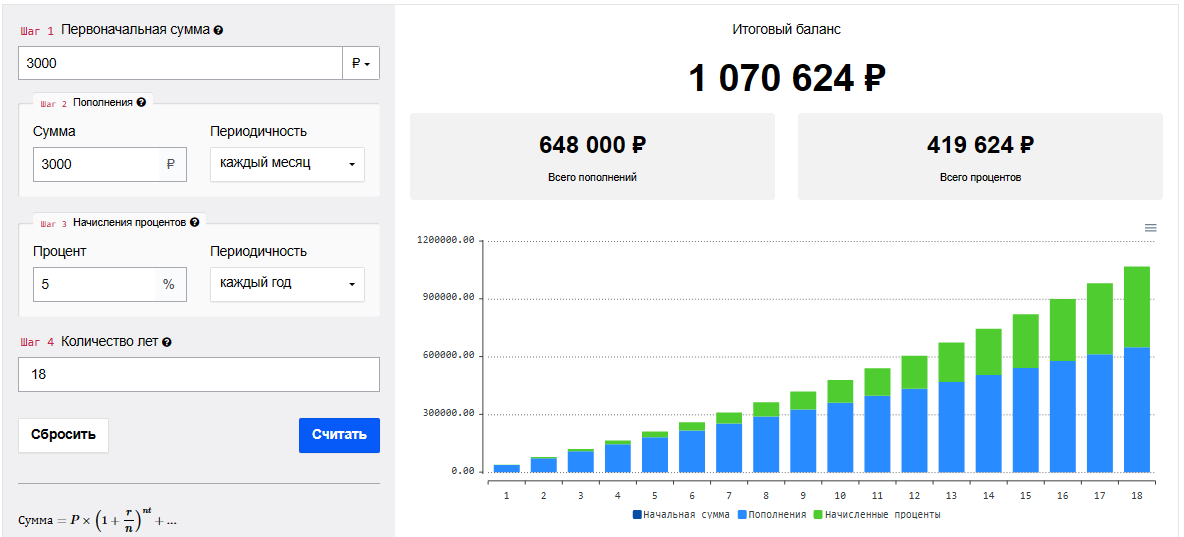Expand the 'каждый год' periodicity dropdown

287,284
